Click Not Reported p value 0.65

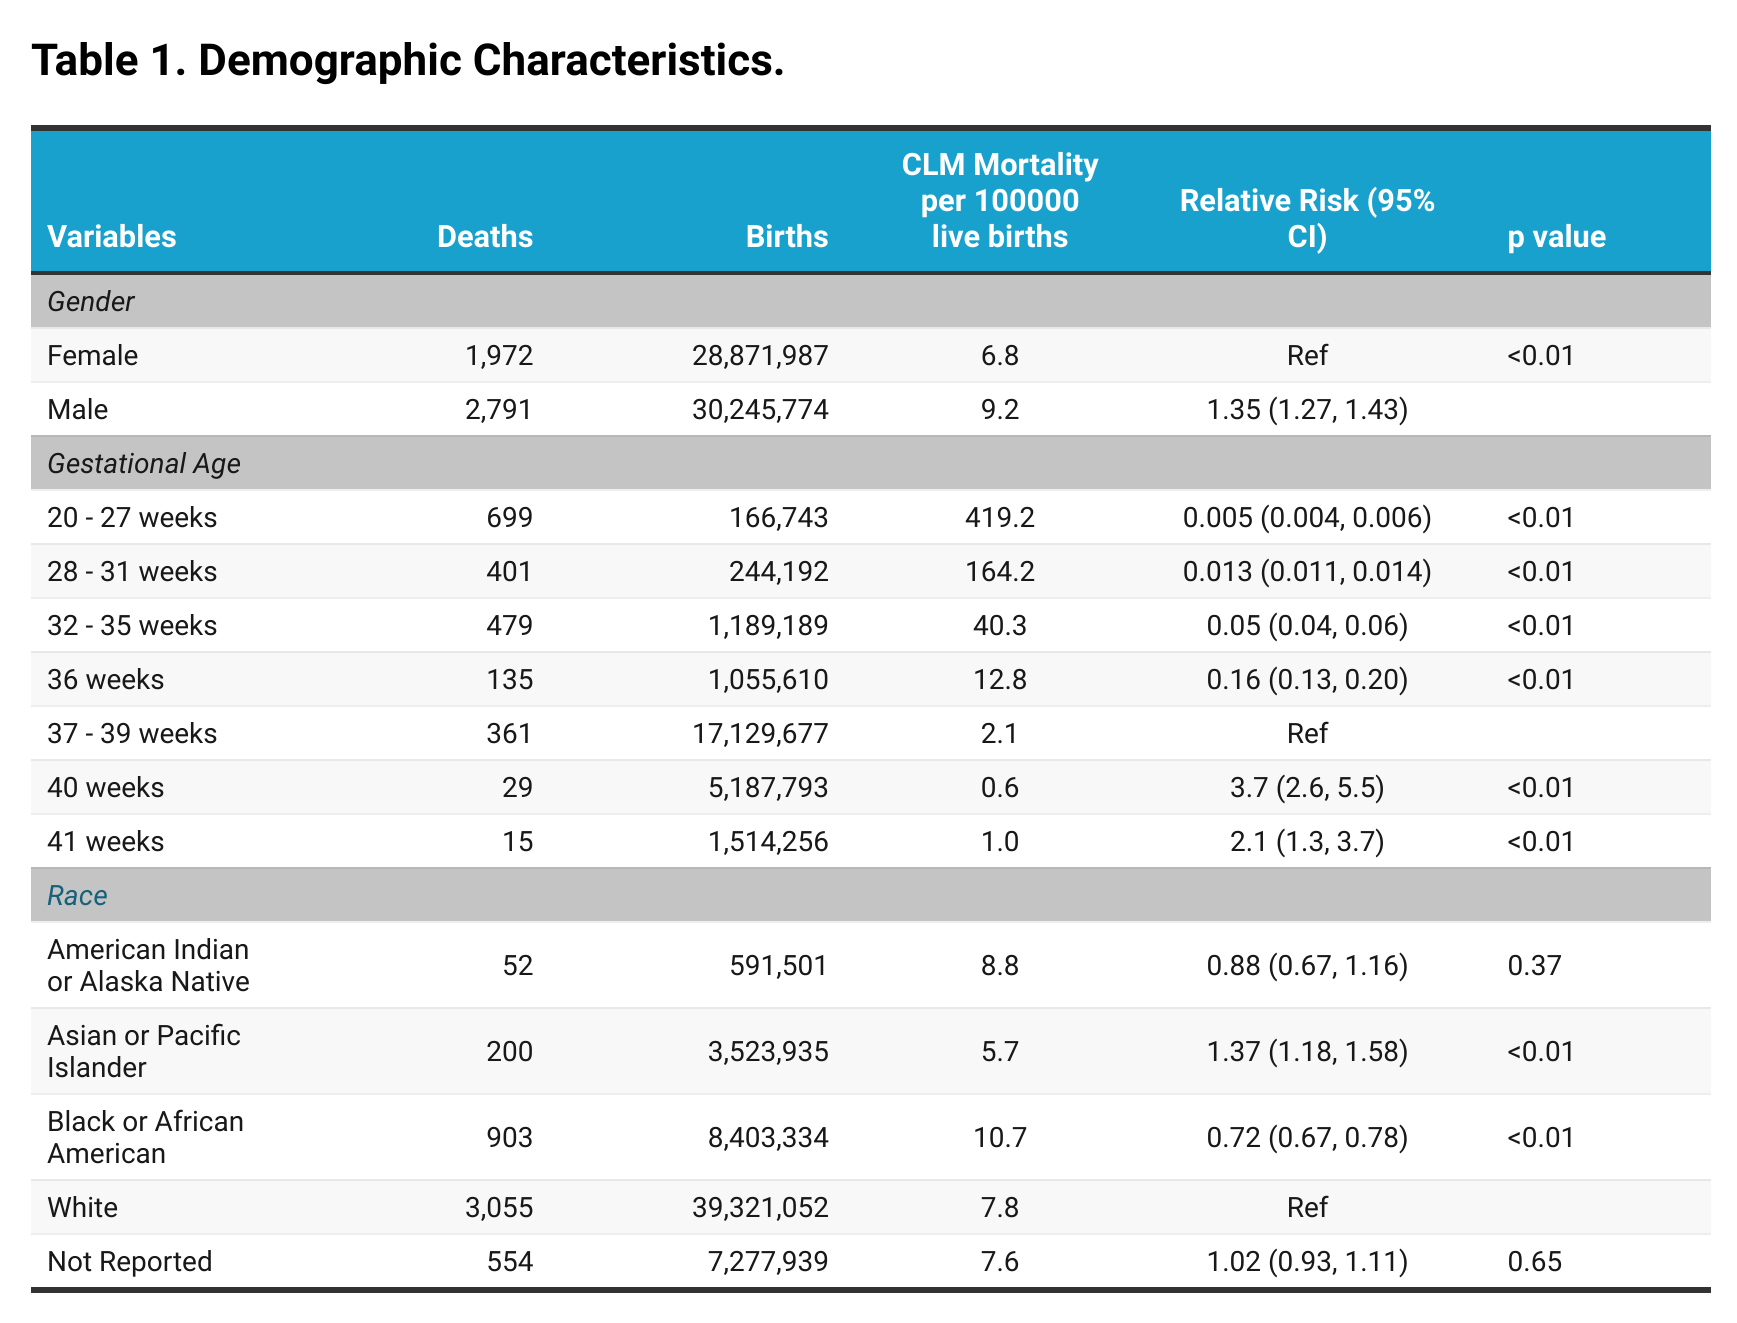pos(1534,1261)
